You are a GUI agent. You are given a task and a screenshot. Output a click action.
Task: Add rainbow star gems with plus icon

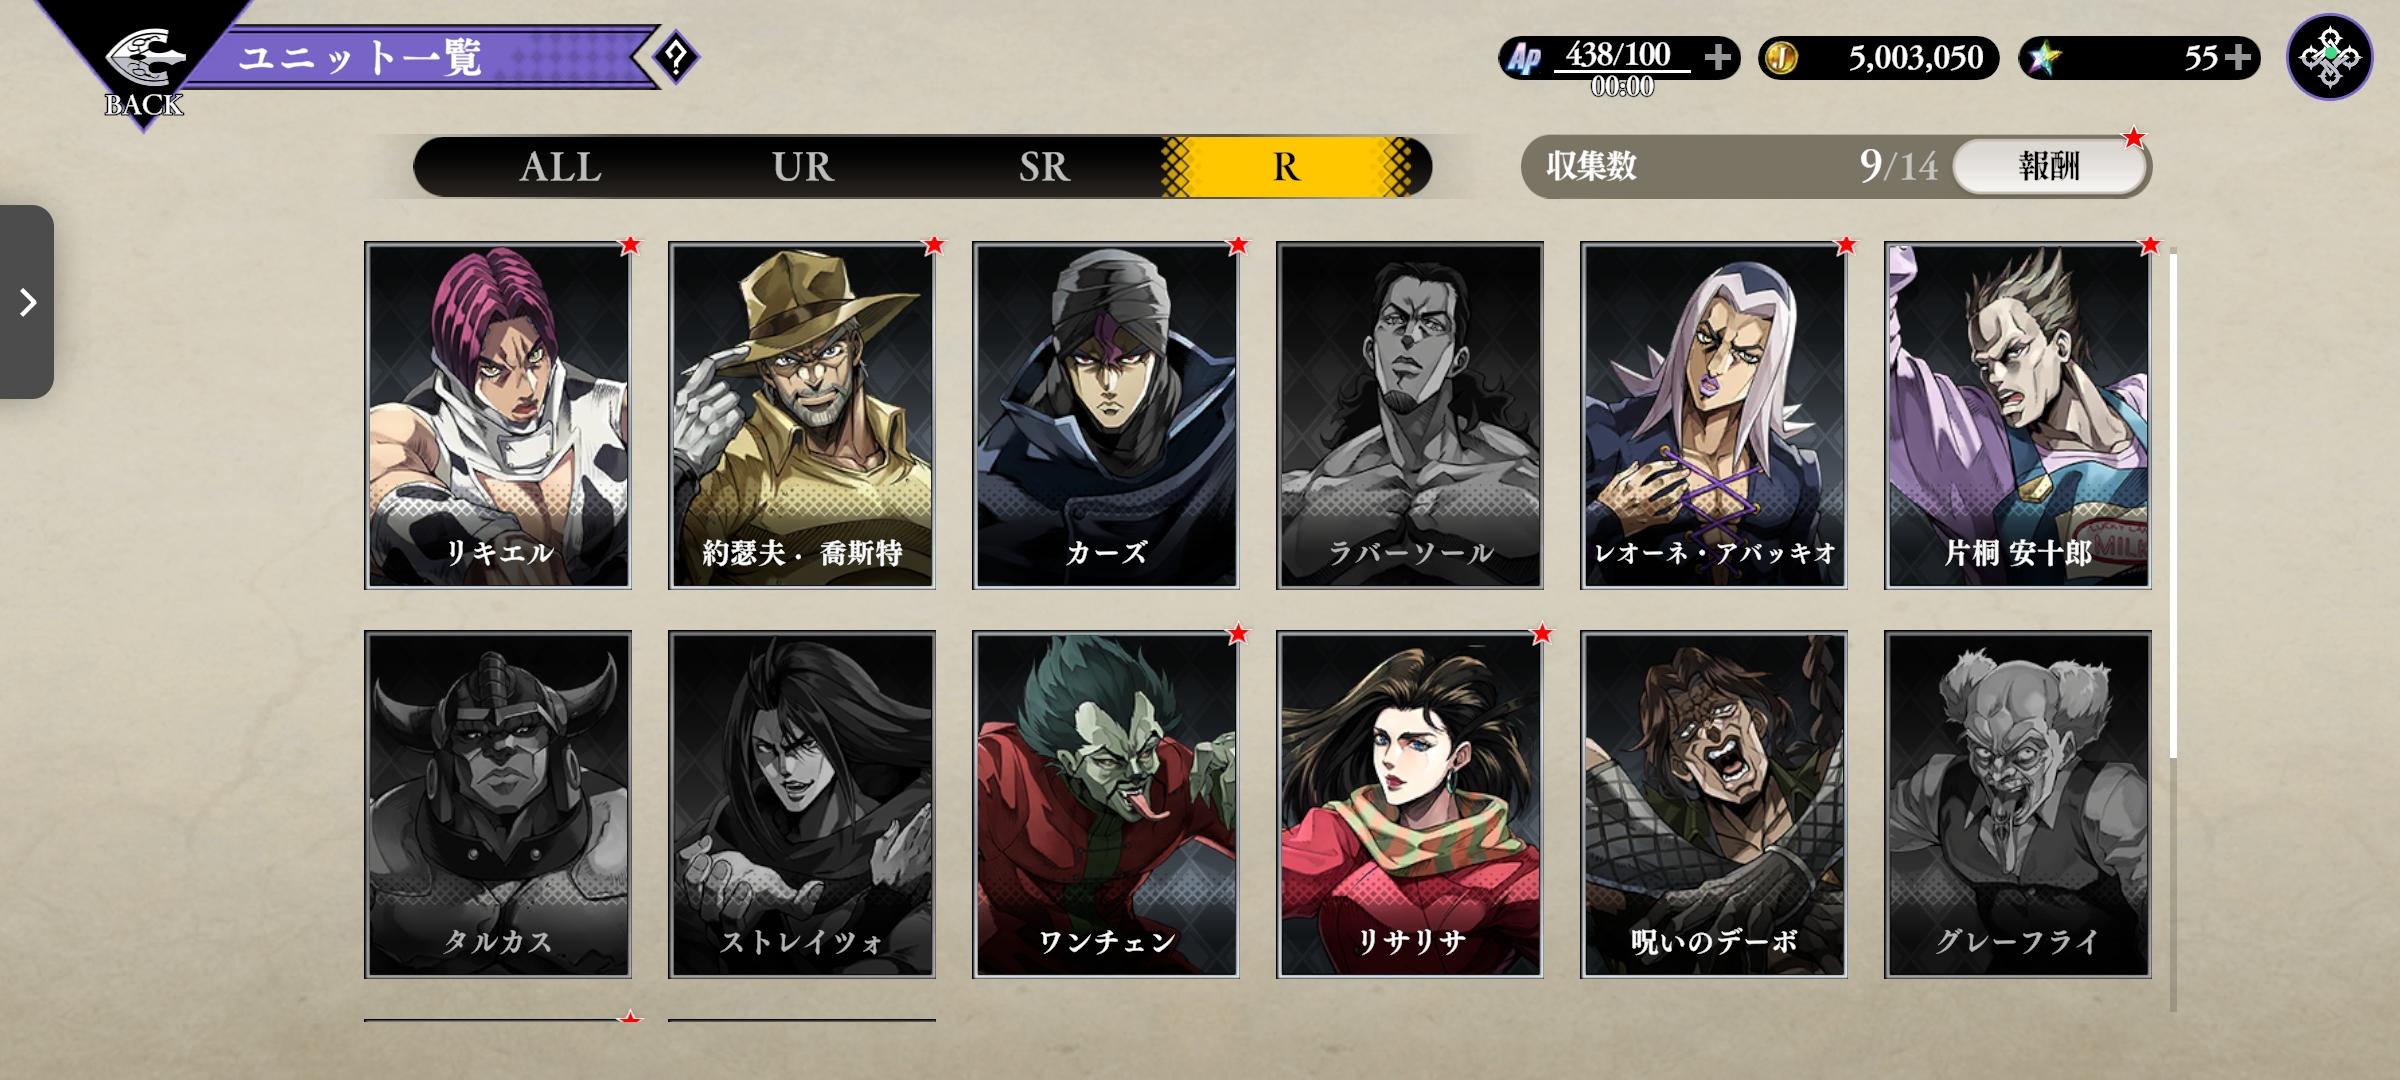2240,57
